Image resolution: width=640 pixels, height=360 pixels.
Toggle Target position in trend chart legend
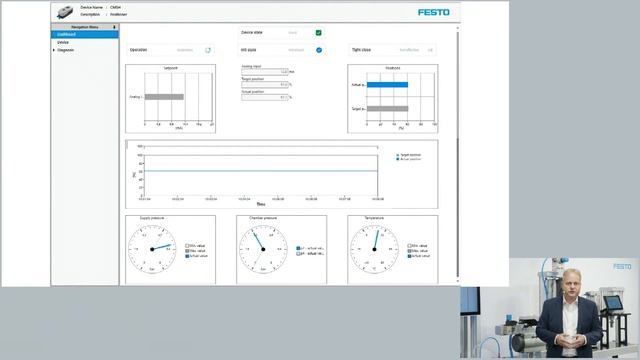tap(409, 155)
